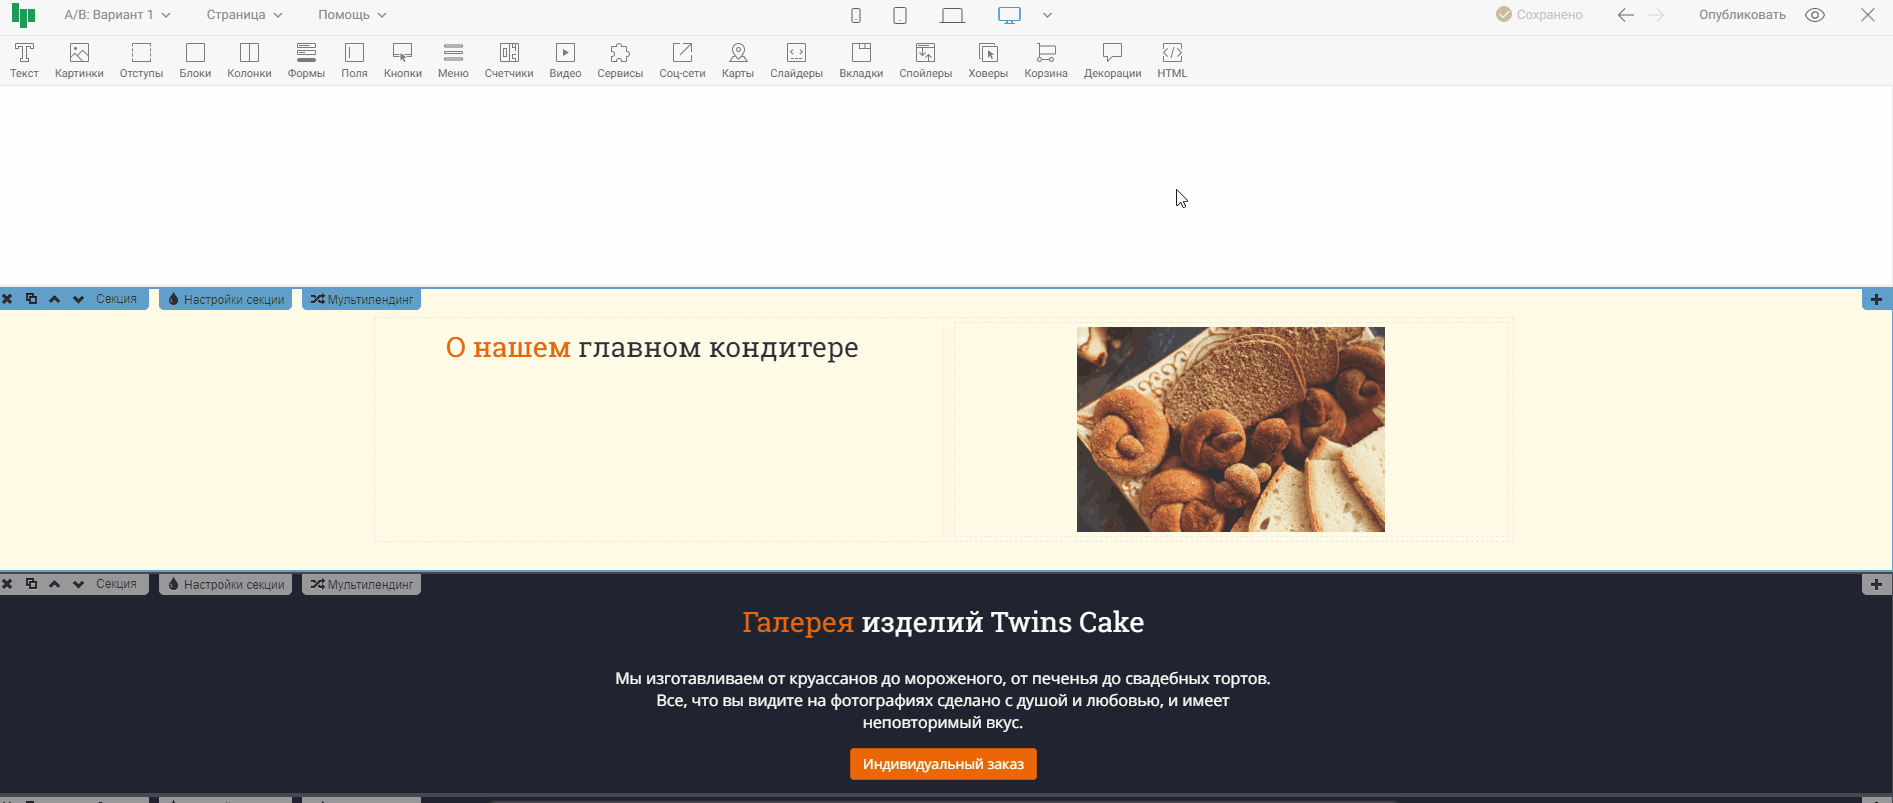This screenshot has width=1893, height=803.
Task: Add a Картинки image element
Action: pos(79,60)
